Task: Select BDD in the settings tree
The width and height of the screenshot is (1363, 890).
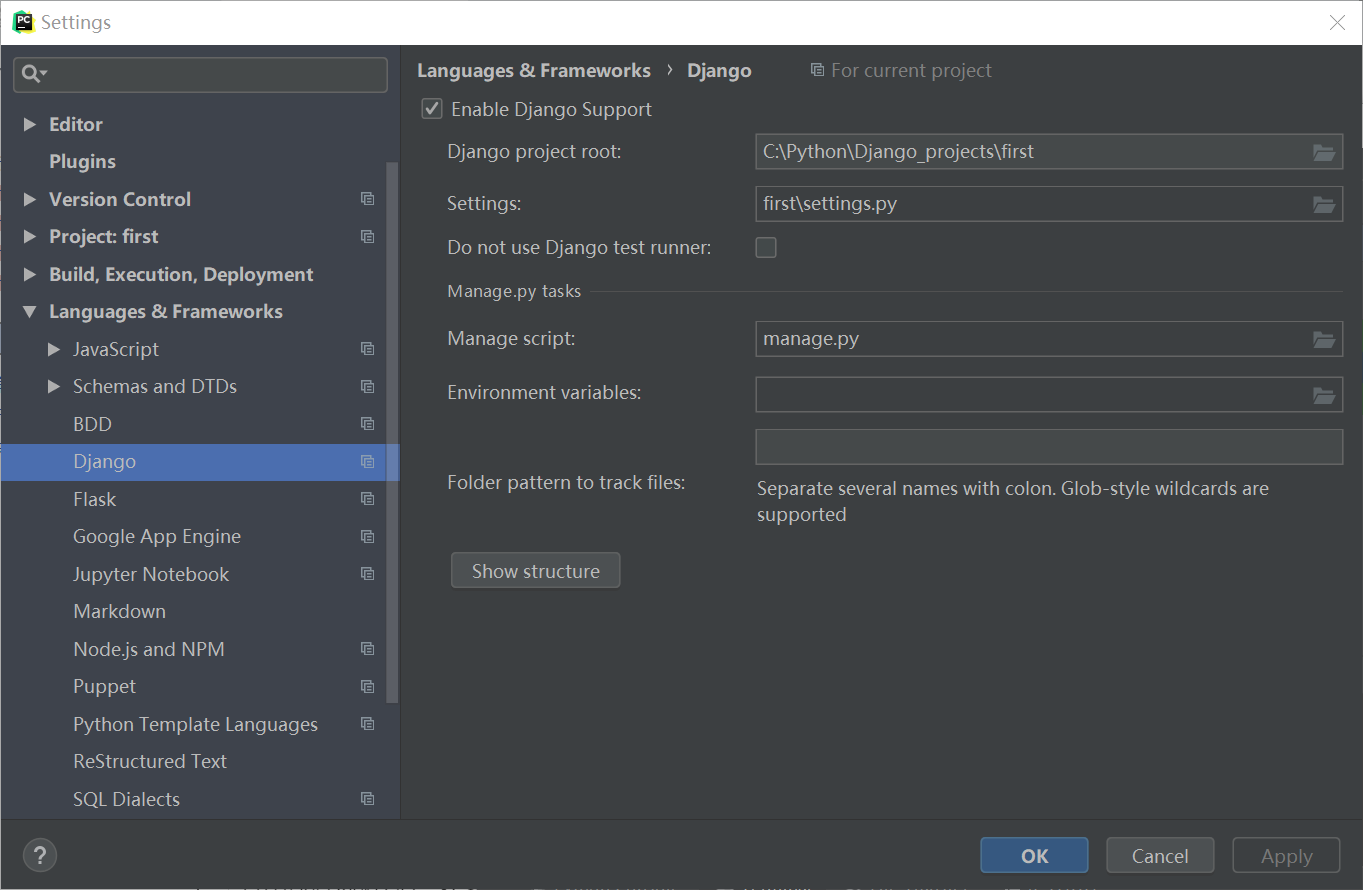Action: coord(92,424)
